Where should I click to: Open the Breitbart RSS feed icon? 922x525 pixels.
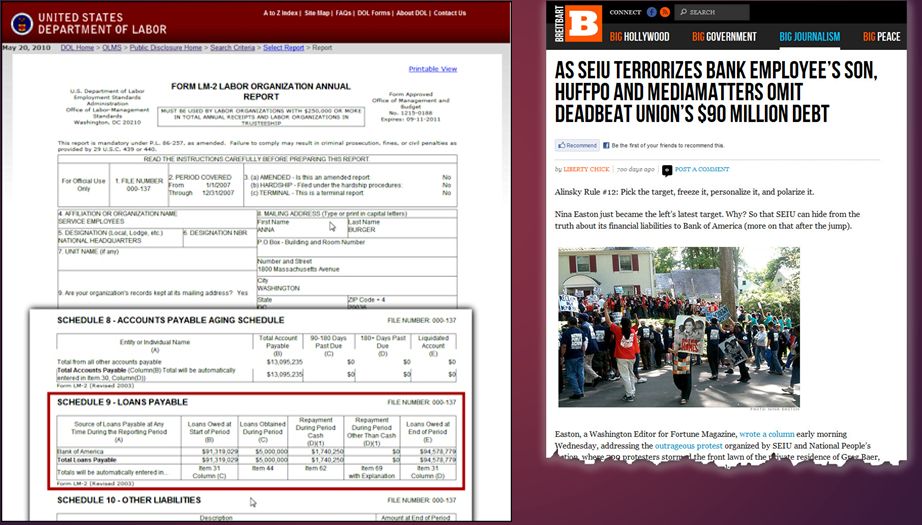(x=665, y=12)
